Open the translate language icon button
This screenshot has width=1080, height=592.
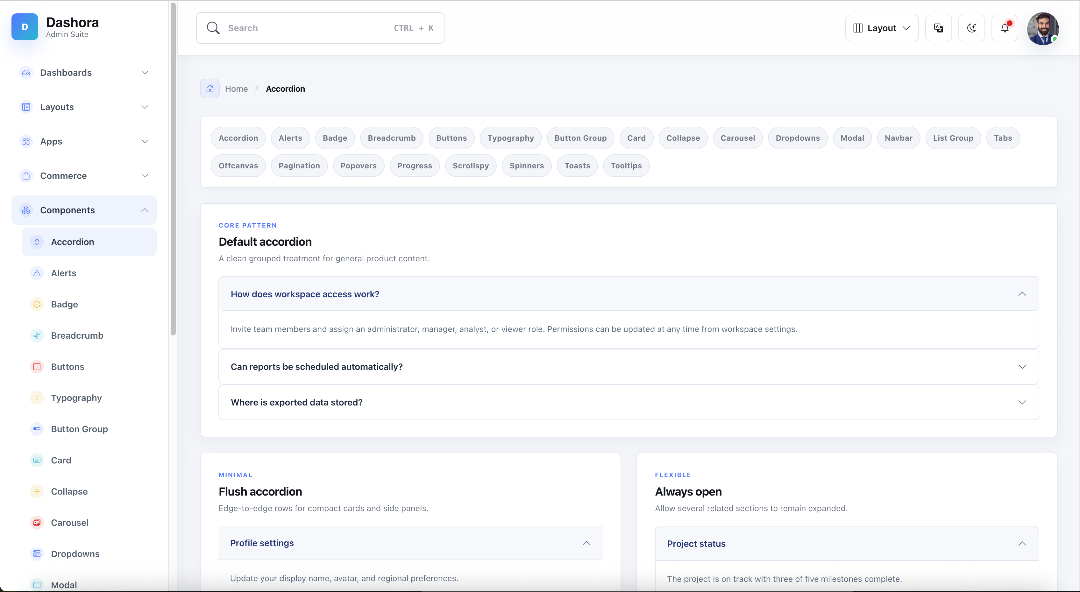[938, 28]
